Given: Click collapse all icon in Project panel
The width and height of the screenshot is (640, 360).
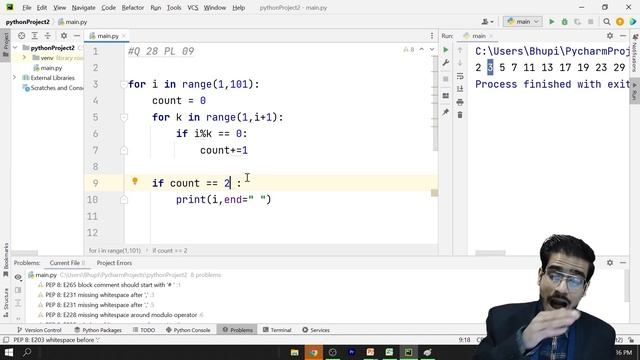Looking at the screenshot, I should pyautogui.click(x=48, y=36).
